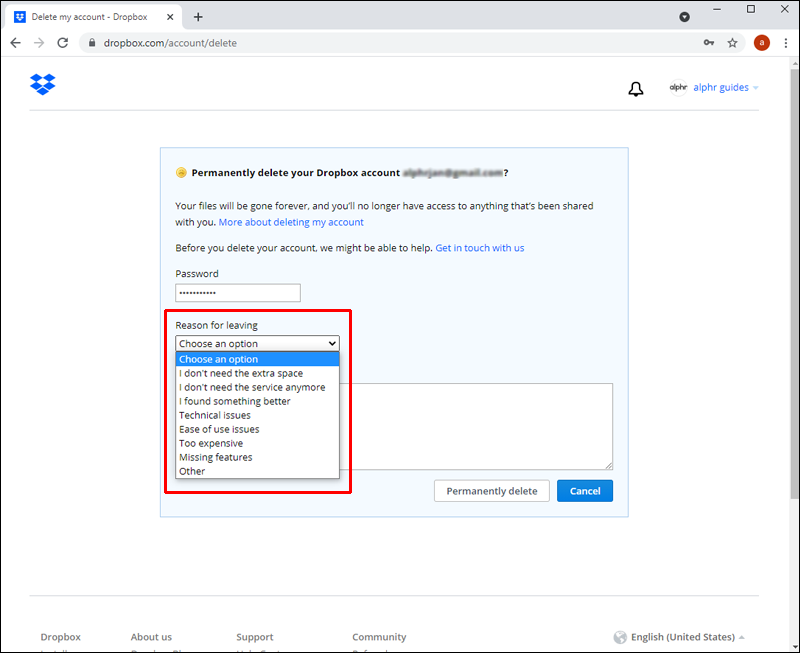Open Chrome profile avatar

click(x=761, y=43)
